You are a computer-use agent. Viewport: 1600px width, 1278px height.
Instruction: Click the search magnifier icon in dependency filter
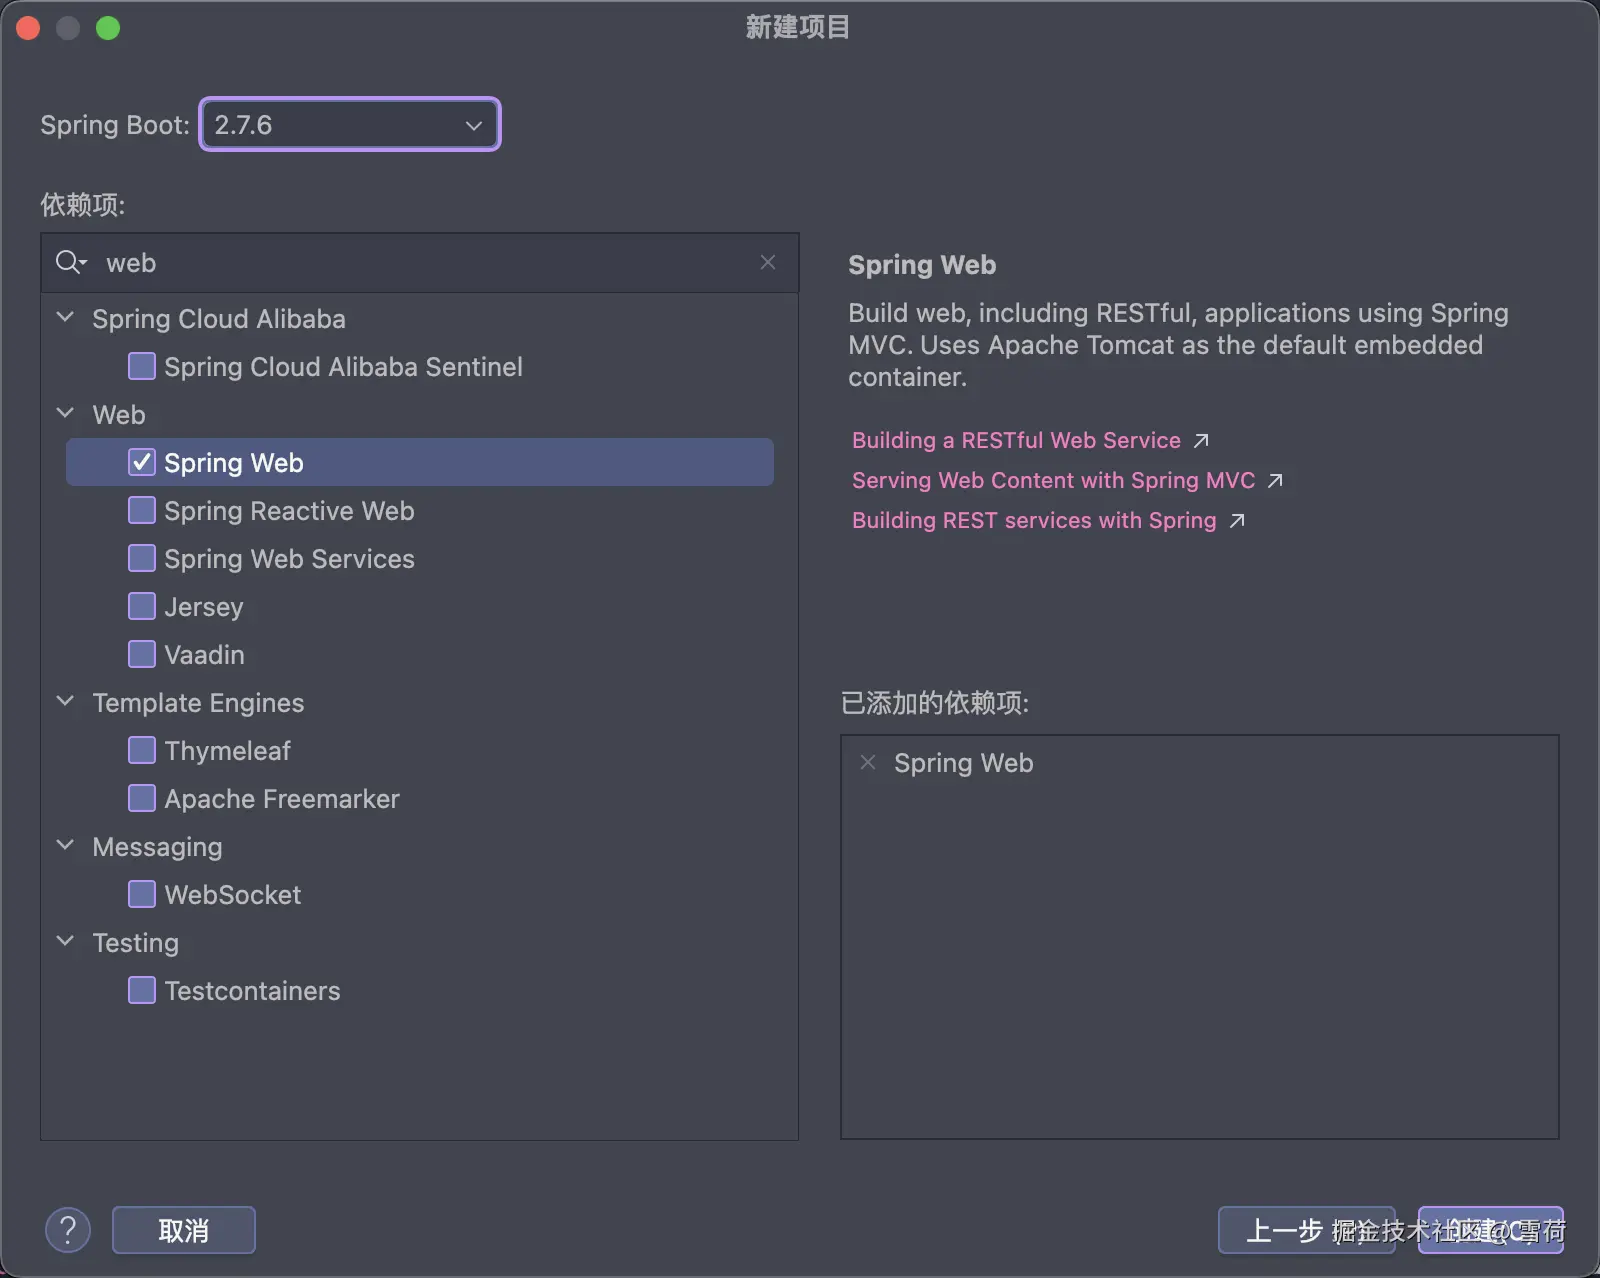(x=71, y=262)
